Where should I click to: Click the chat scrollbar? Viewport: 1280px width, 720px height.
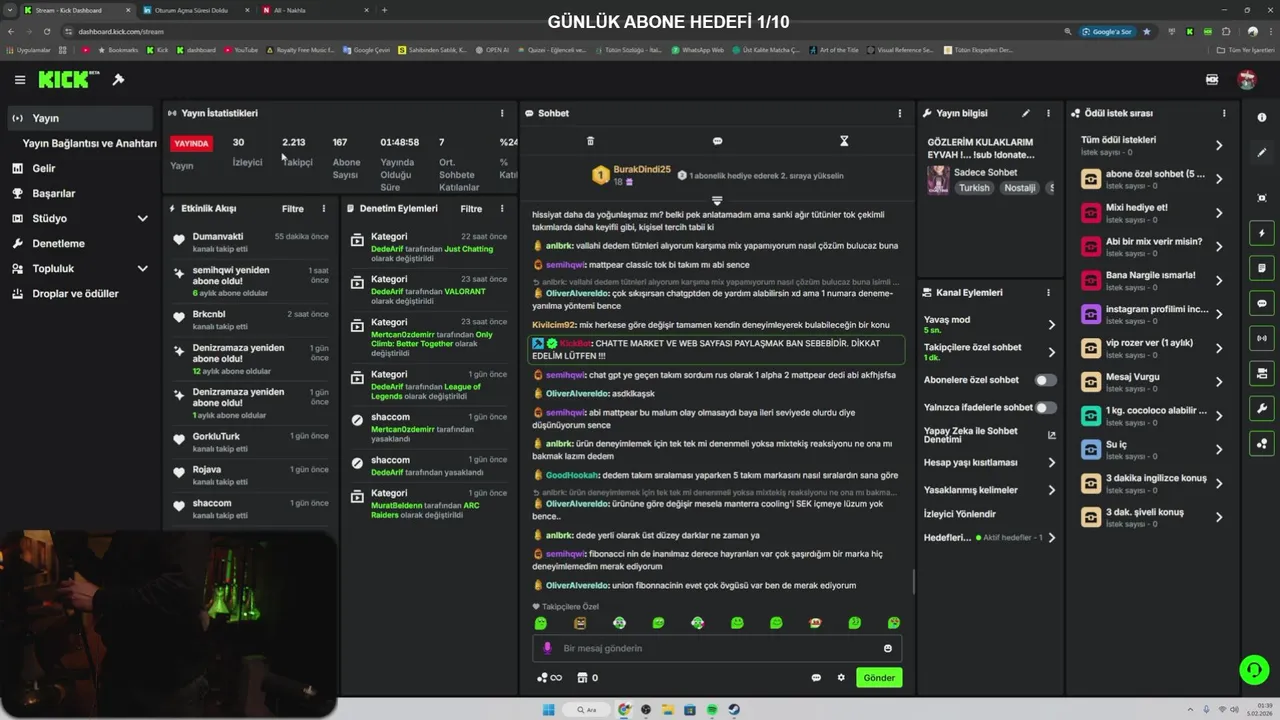tap(914, 580)
